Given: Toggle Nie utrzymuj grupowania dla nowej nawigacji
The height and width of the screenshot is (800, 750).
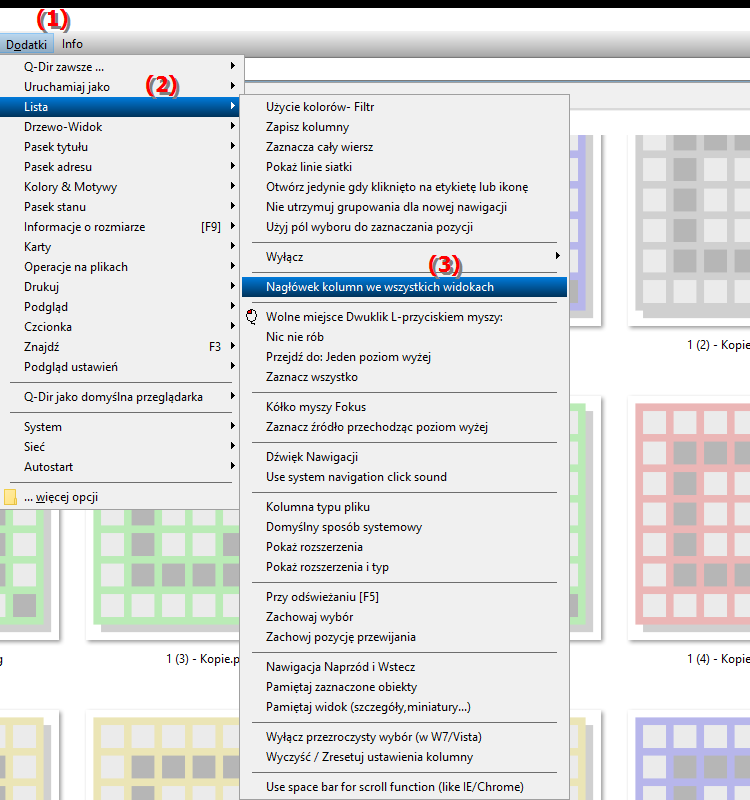Looking at the screenshot, I should point(404,207).
